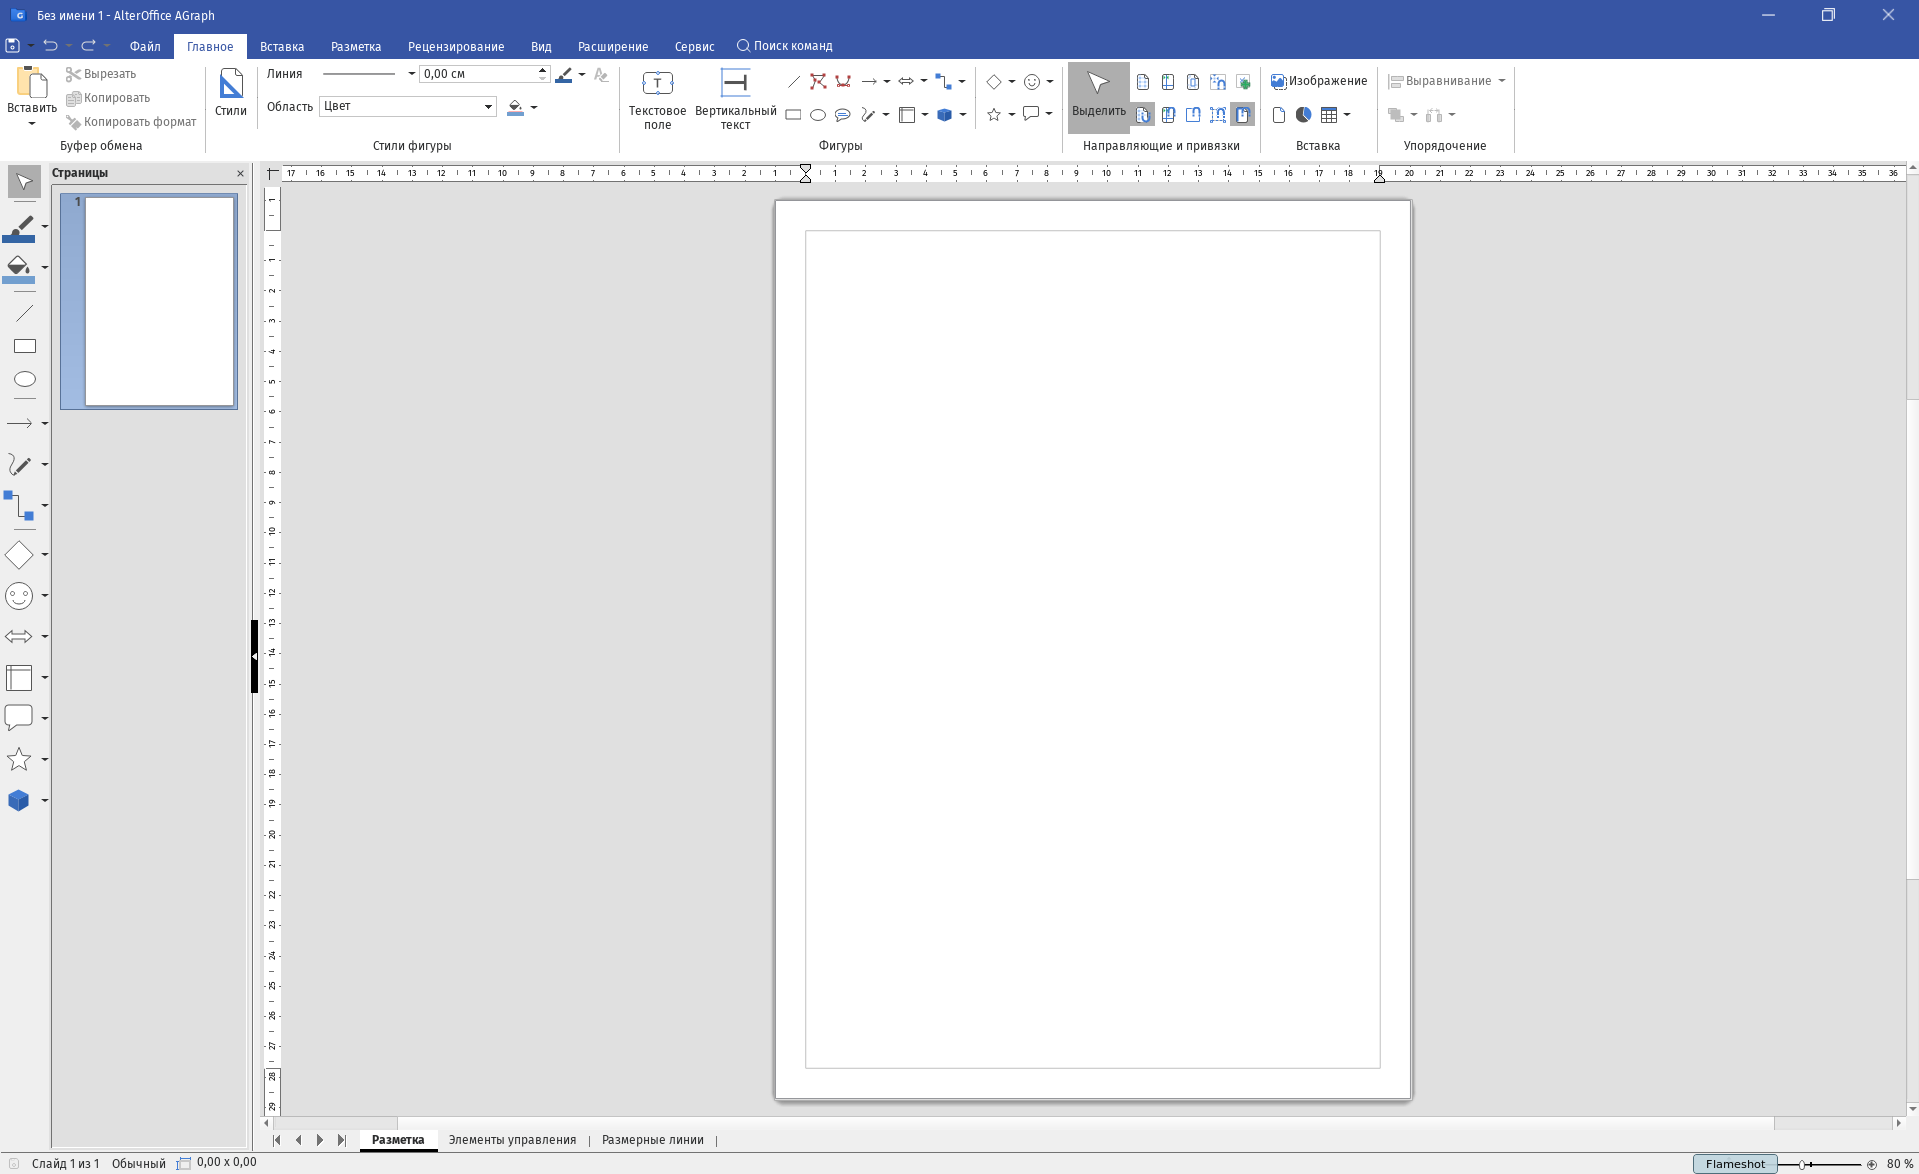Click the smiley symbol shapes in side toolbar
1919x1174 pixels.
[19, 596]
